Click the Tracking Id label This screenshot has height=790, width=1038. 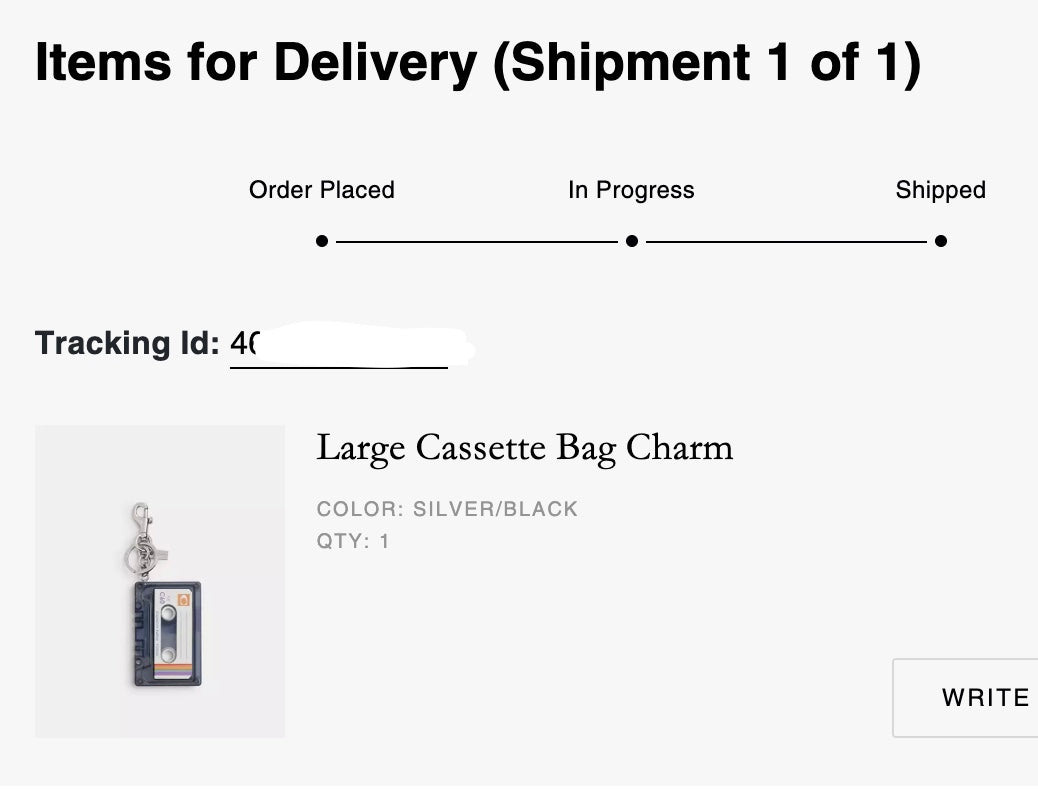(x=127, y=344)
